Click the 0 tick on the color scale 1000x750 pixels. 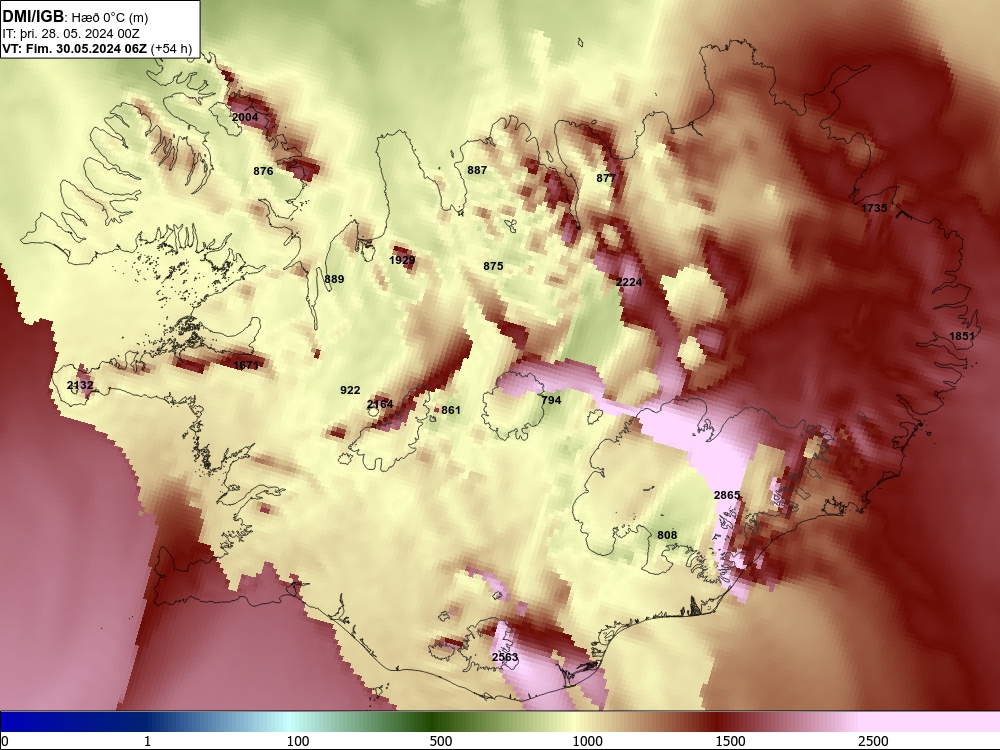pyautogui.click(x=5, y=740)
